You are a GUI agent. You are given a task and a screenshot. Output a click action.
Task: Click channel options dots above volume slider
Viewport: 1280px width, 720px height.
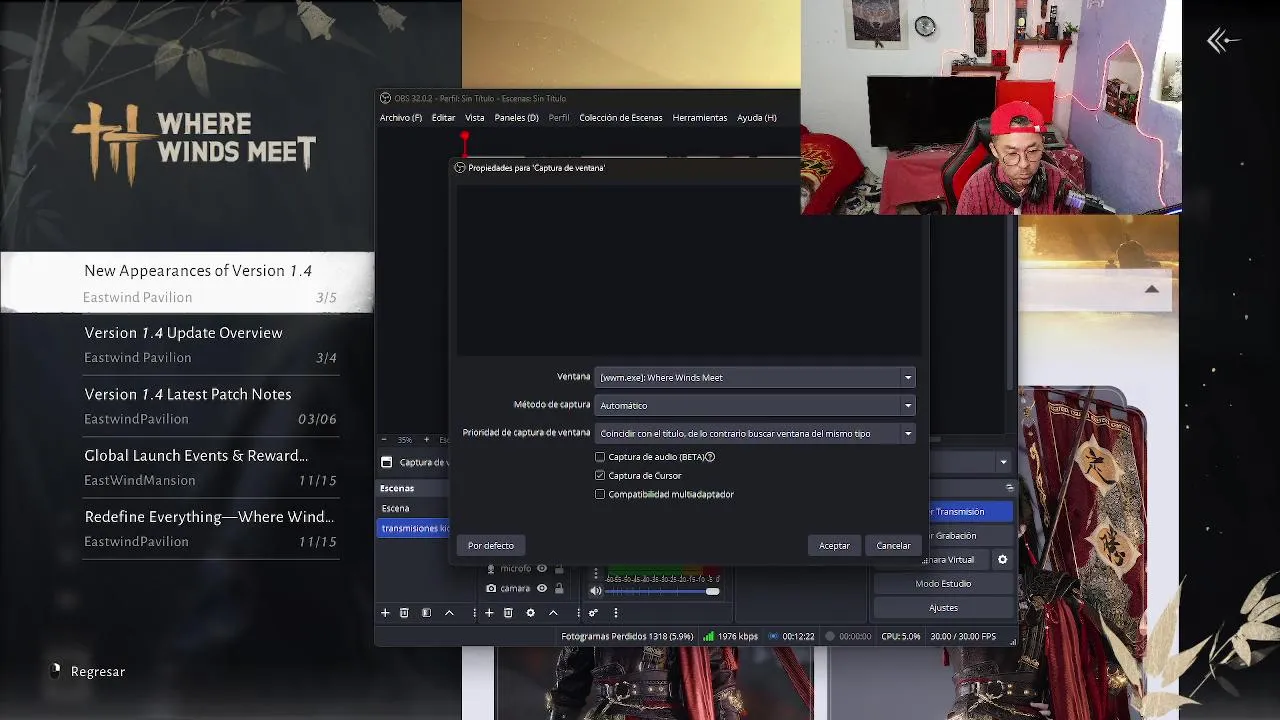[596, 573]
